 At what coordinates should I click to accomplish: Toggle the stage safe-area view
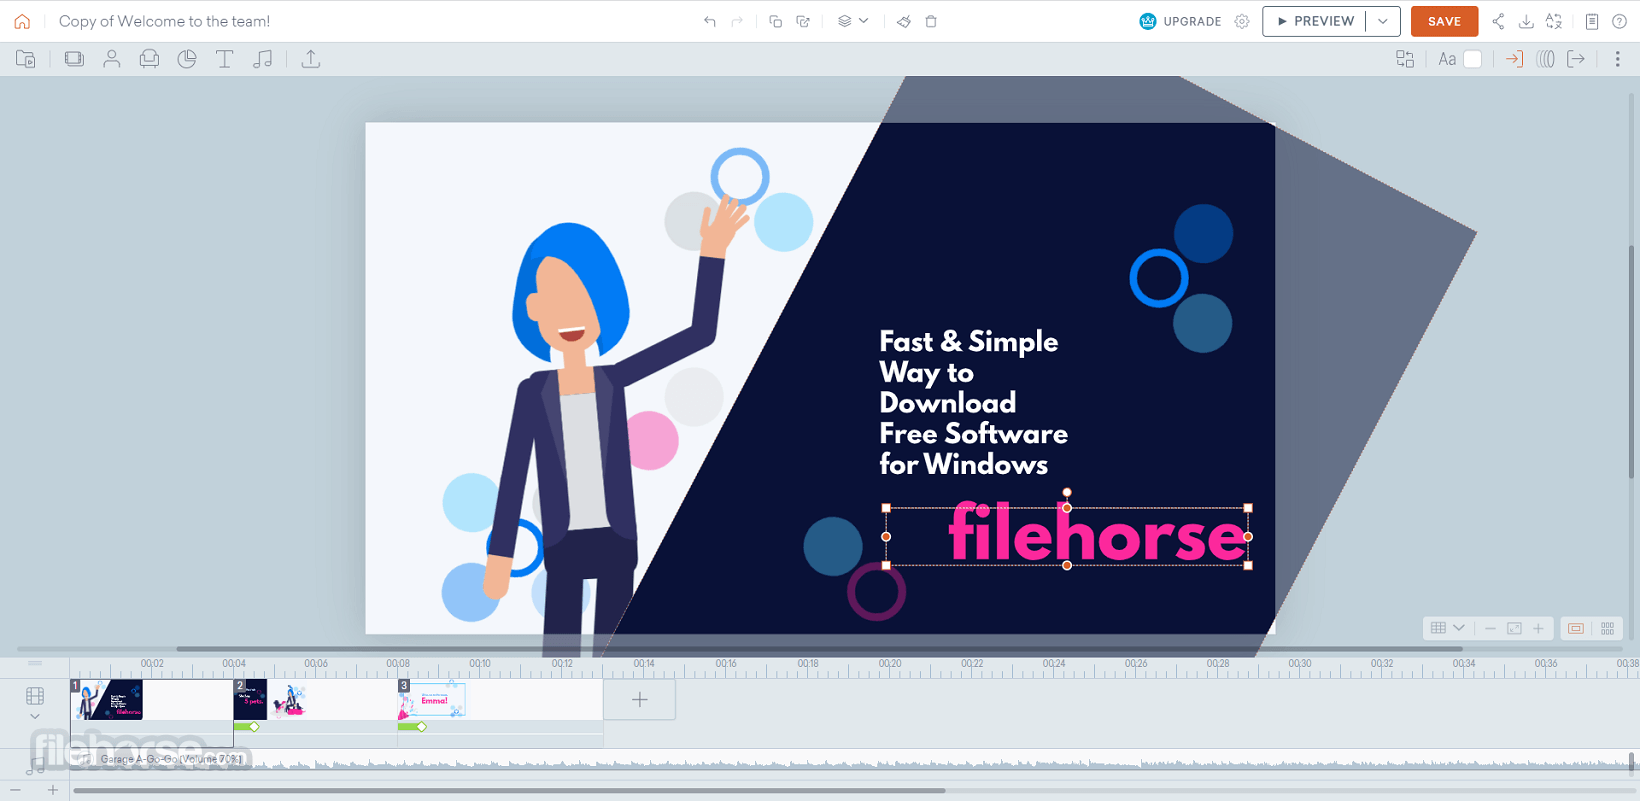1576,628
